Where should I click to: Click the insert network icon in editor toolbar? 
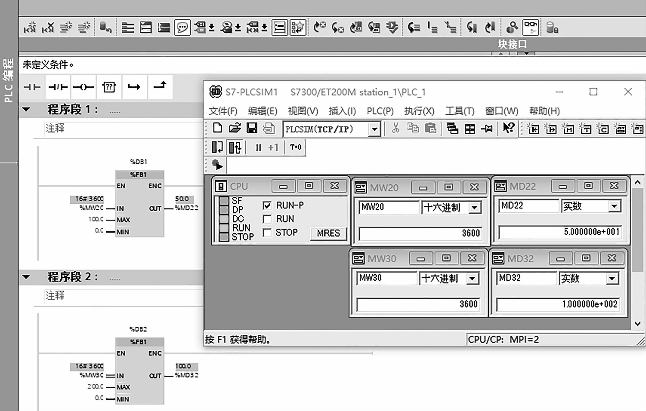[x=30, y=28]
